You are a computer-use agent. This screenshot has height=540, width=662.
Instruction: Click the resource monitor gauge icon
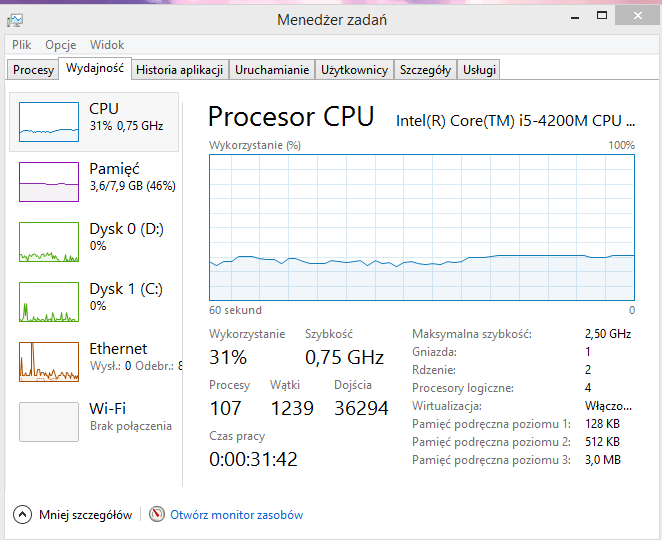(157, 514)
